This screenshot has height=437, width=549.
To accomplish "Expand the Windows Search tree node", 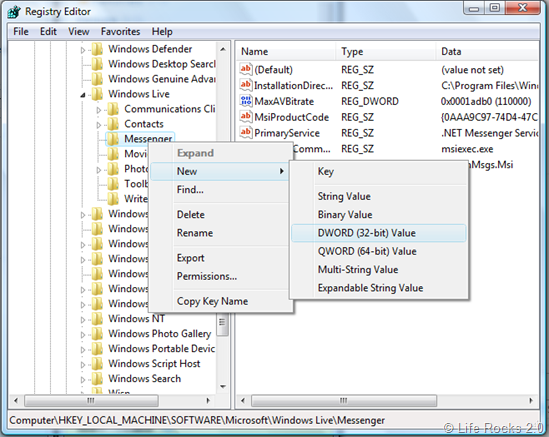I will click(83, 380).
